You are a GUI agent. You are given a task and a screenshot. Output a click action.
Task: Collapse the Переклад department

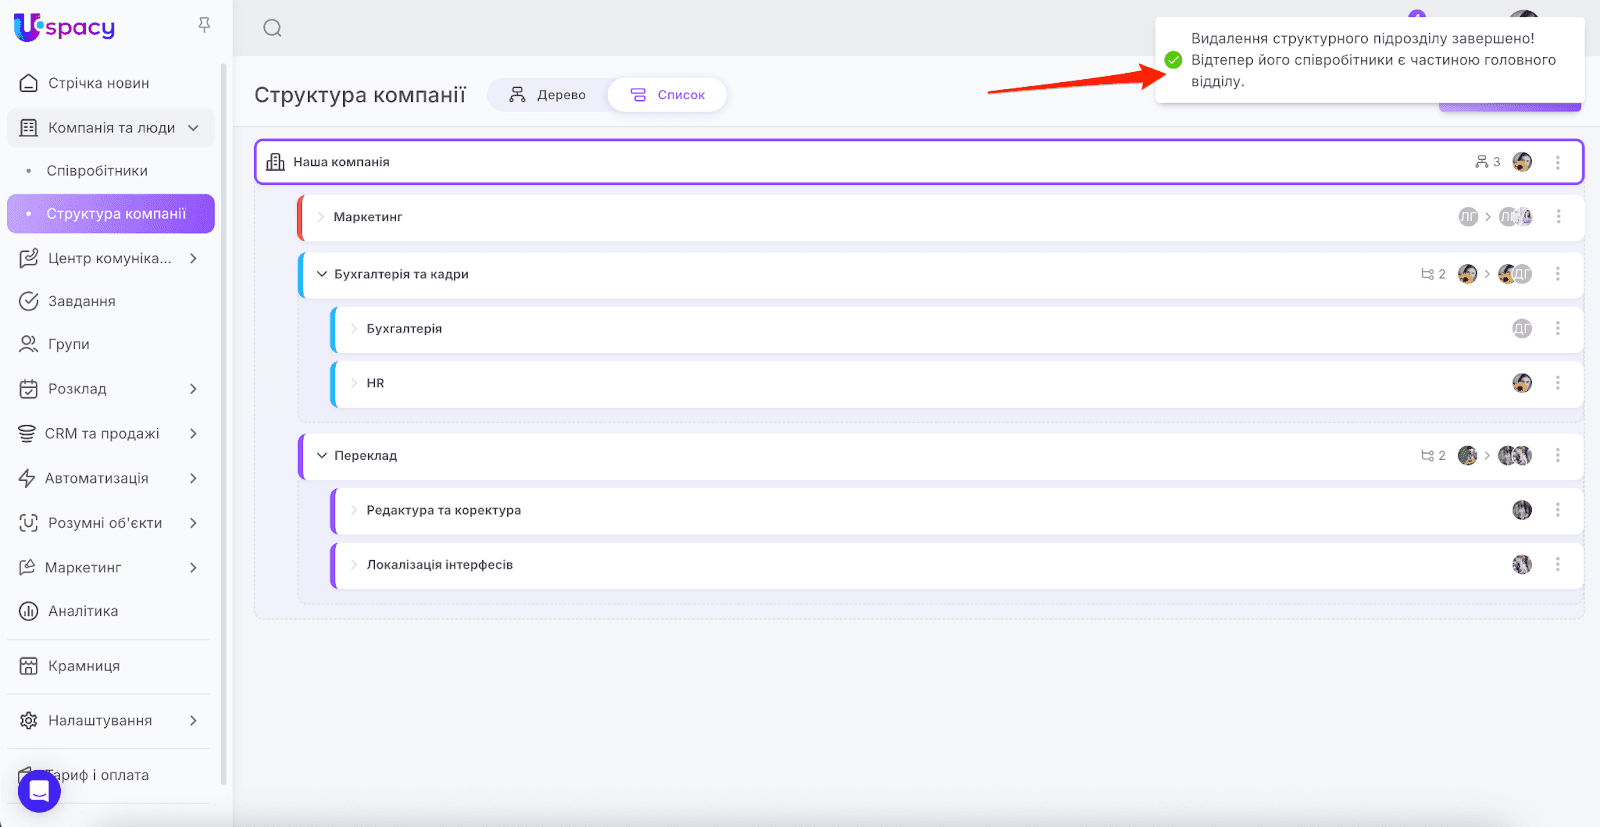coord(322,456)
